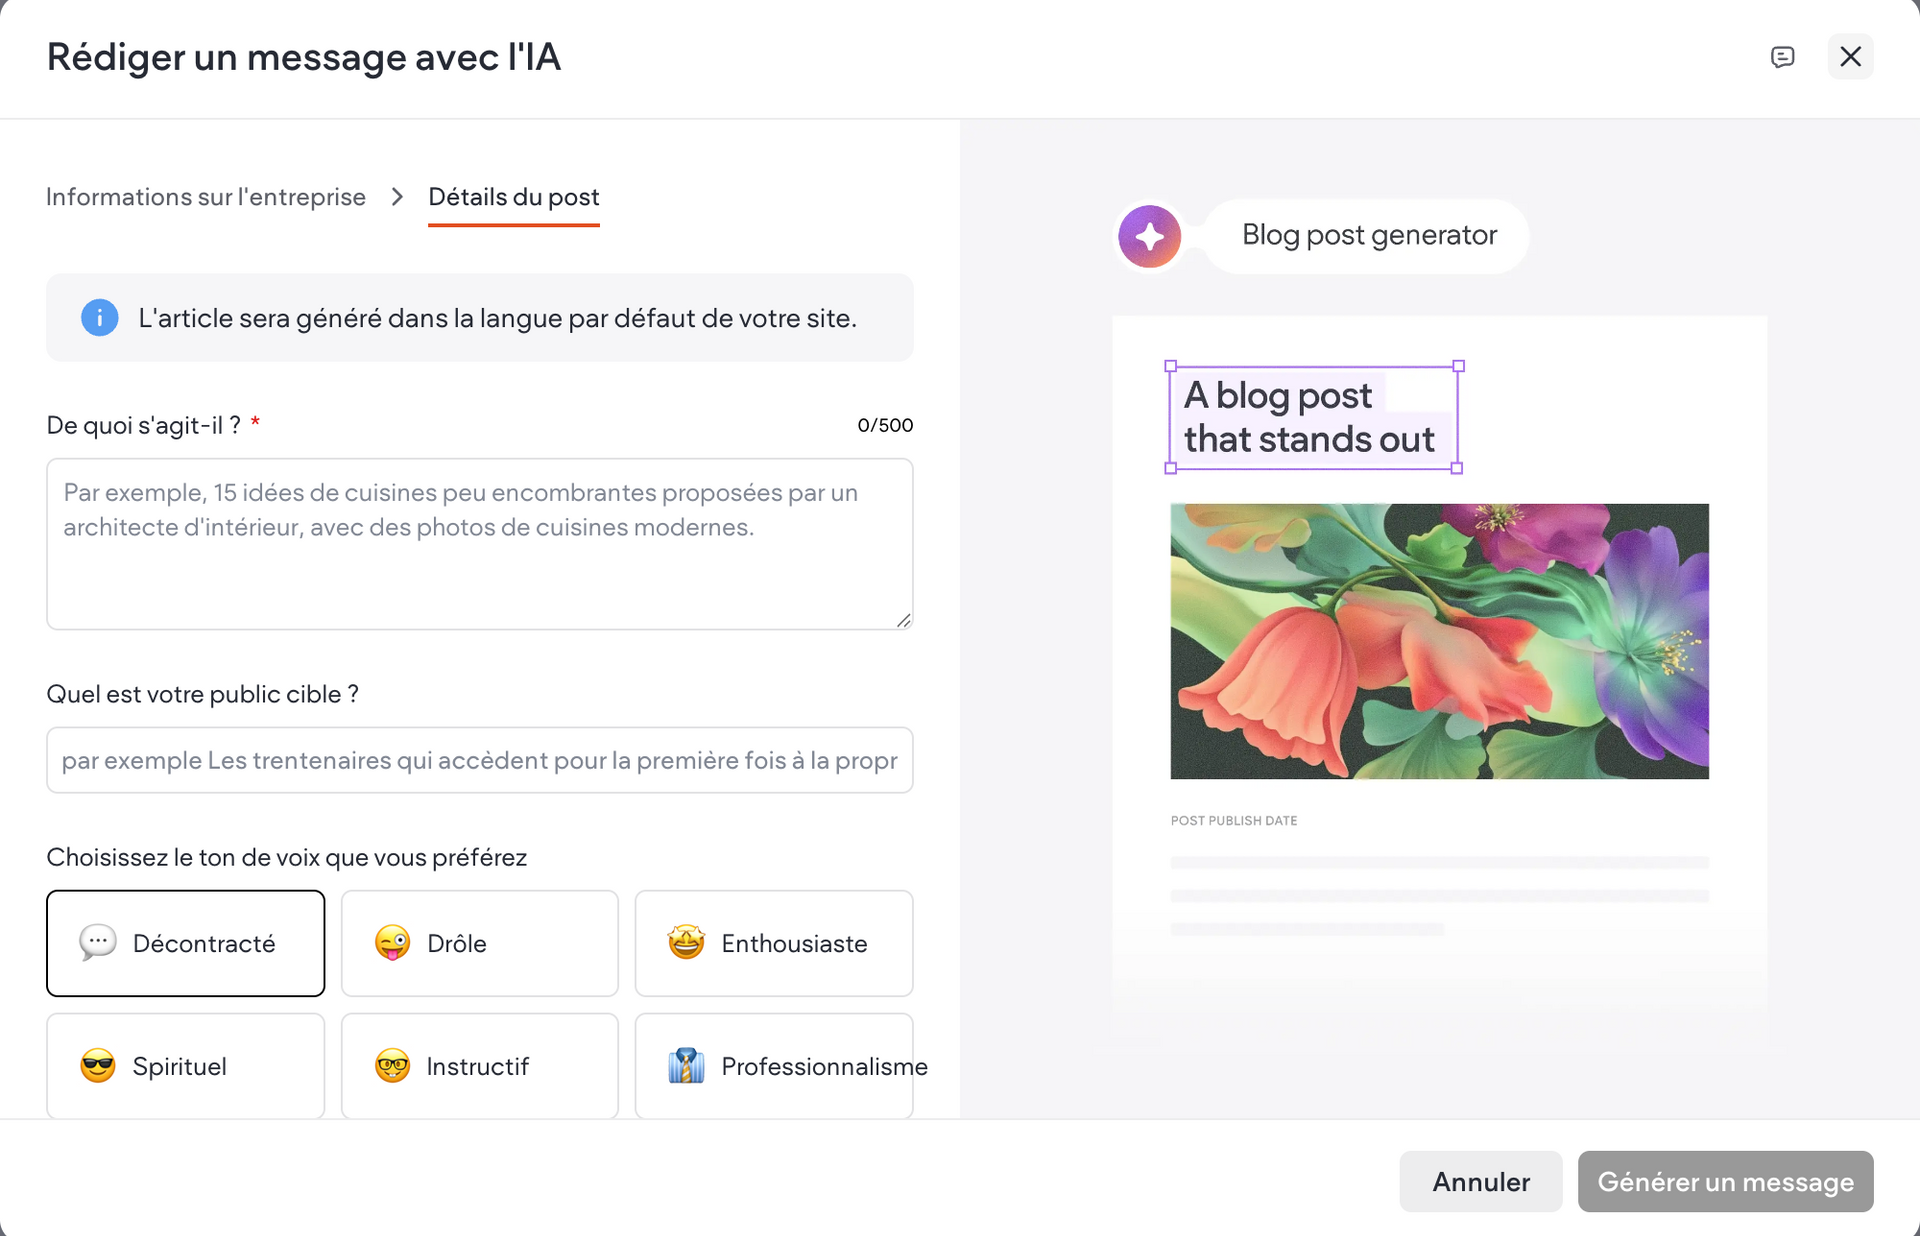
Task: Open the feedback comment icon
Action: coord(1782,57)
